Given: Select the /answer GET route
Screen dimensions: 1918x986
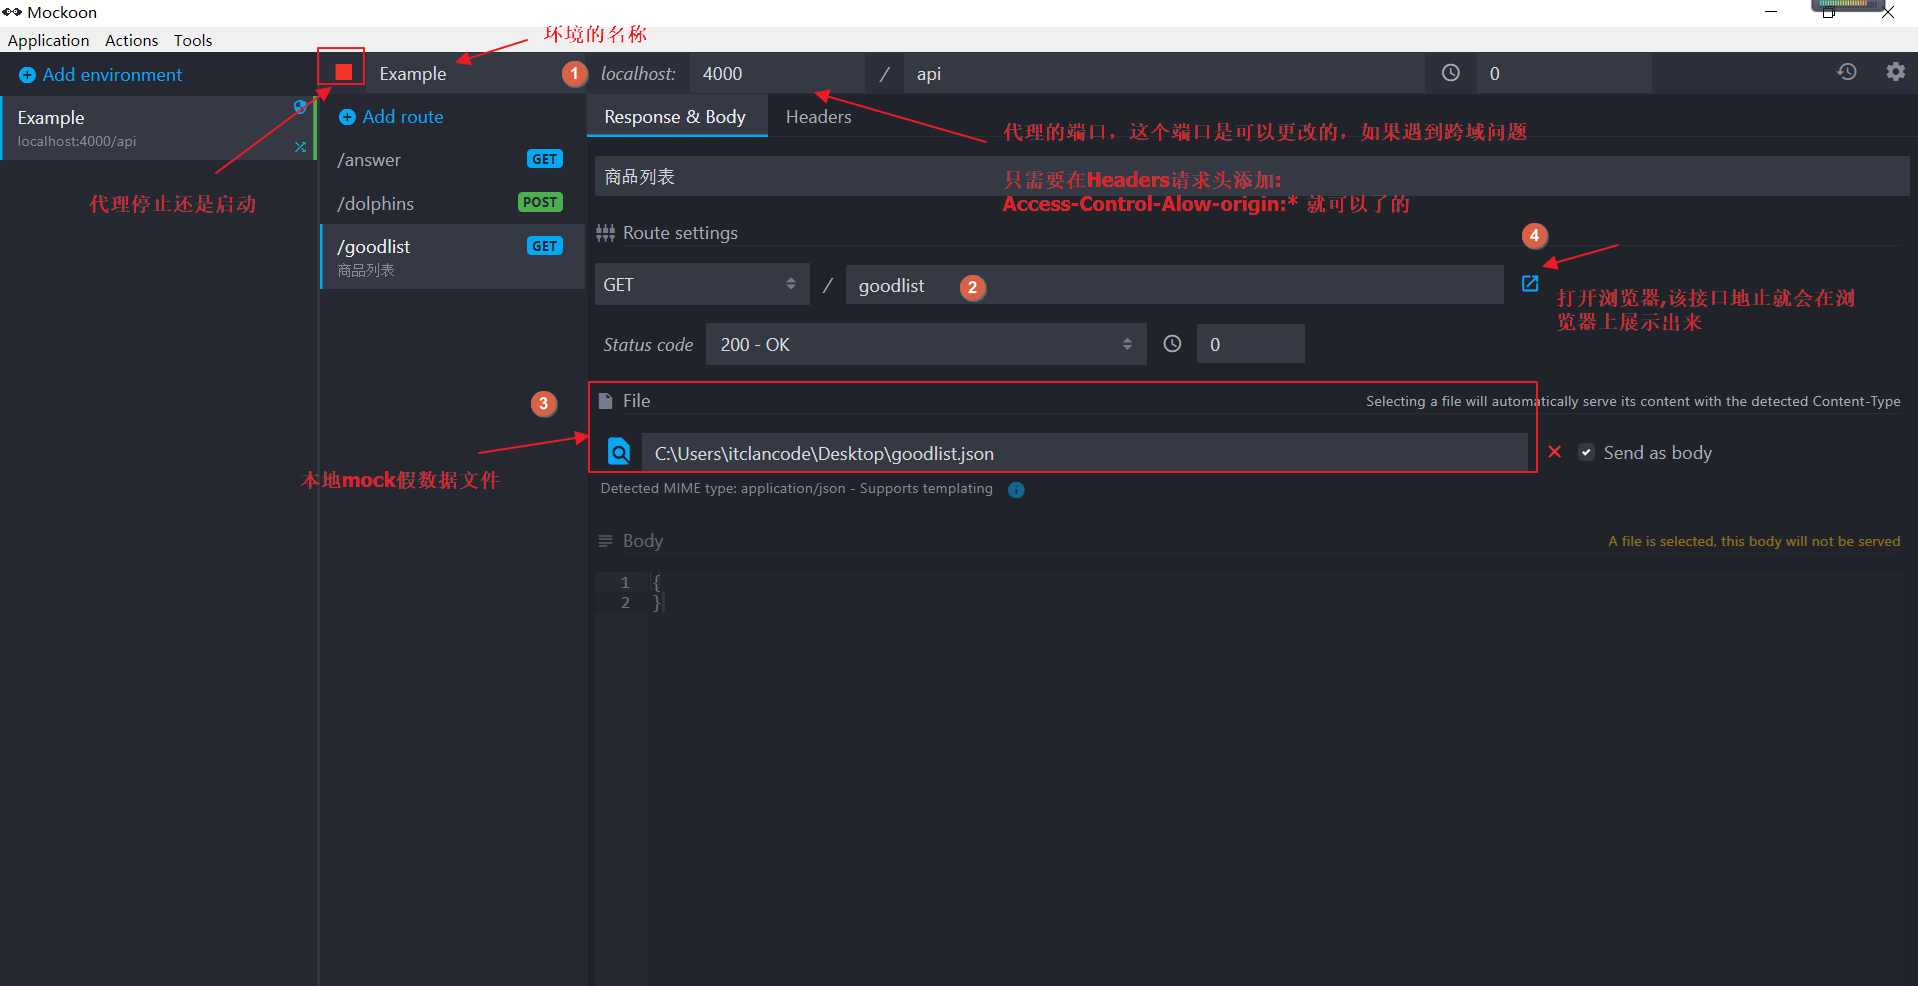Looking at the screenshot, I should 452,160.
